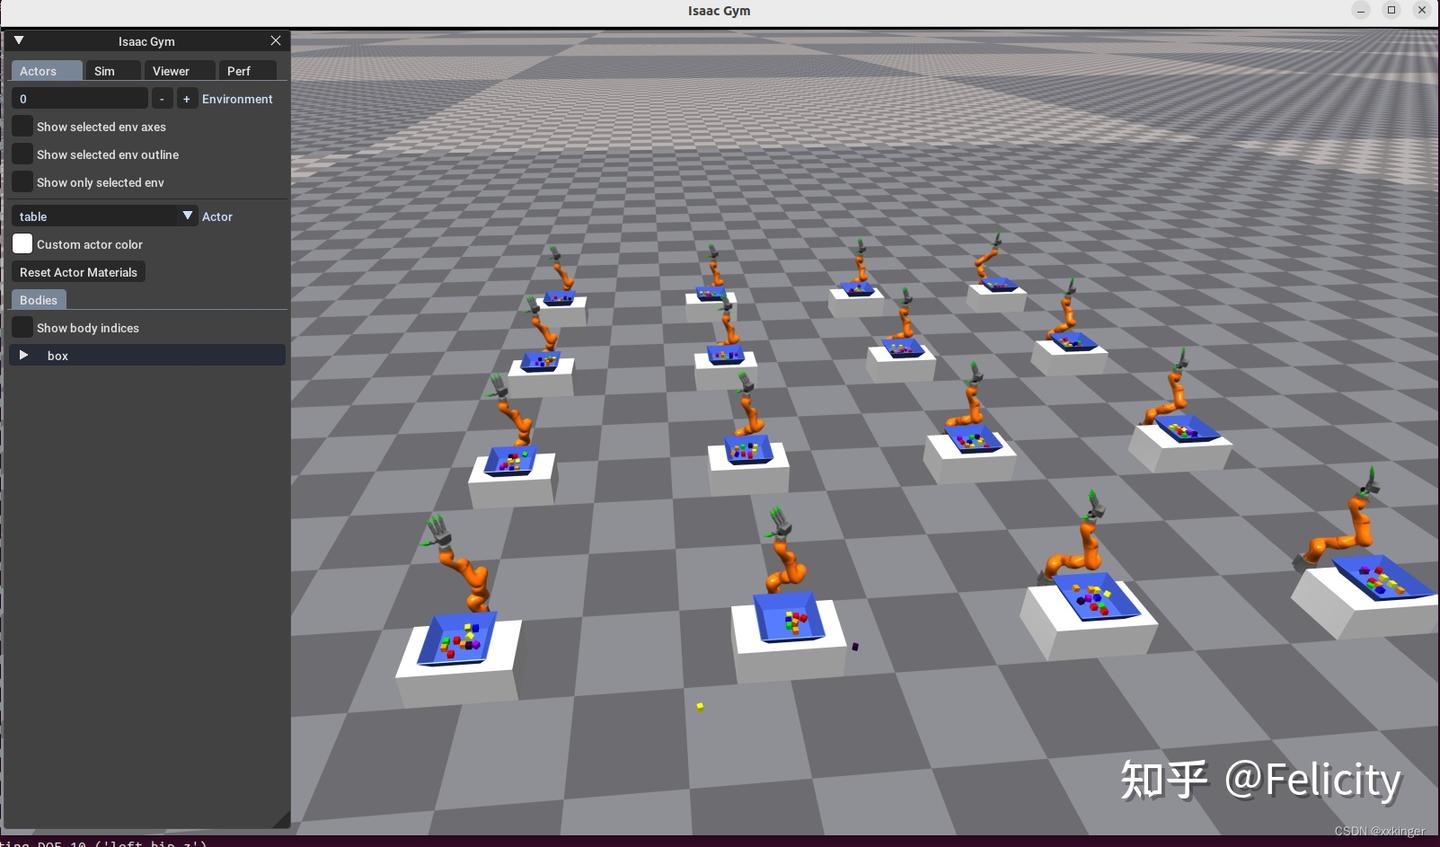Enable Show body indices
This screenshot has height=847, width=1440.
click(x=22, y=328)
